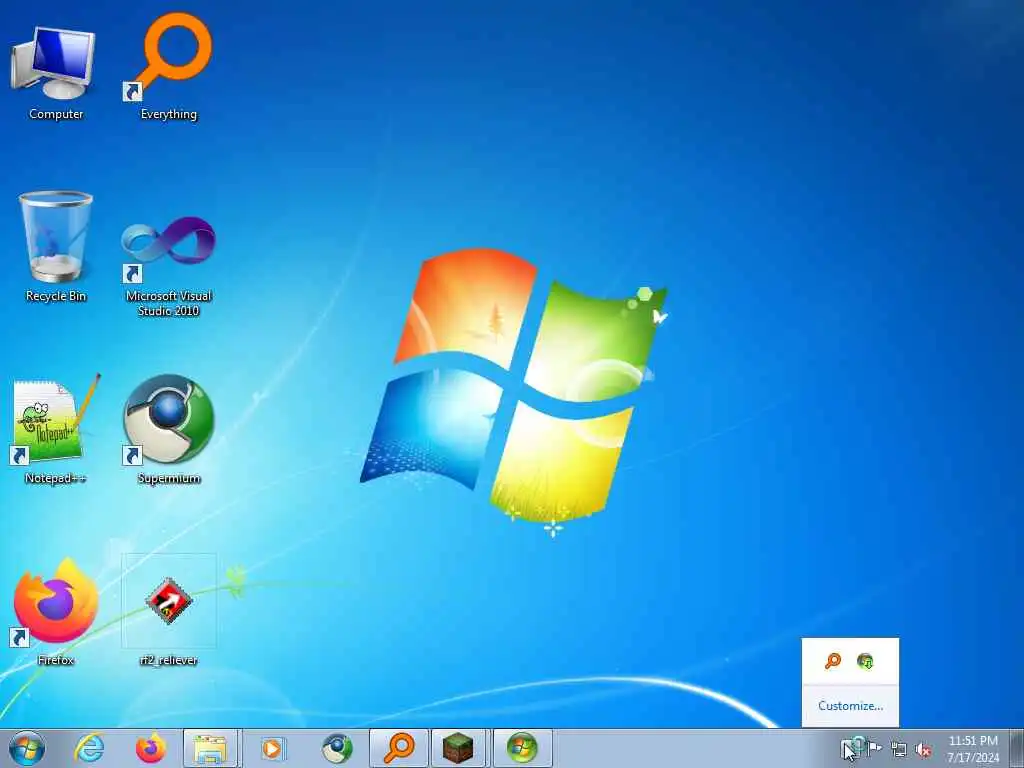Open Windows Media Player taskbar icon
Viewport: 1024px width, 768px height.
(x=272, y=748)
